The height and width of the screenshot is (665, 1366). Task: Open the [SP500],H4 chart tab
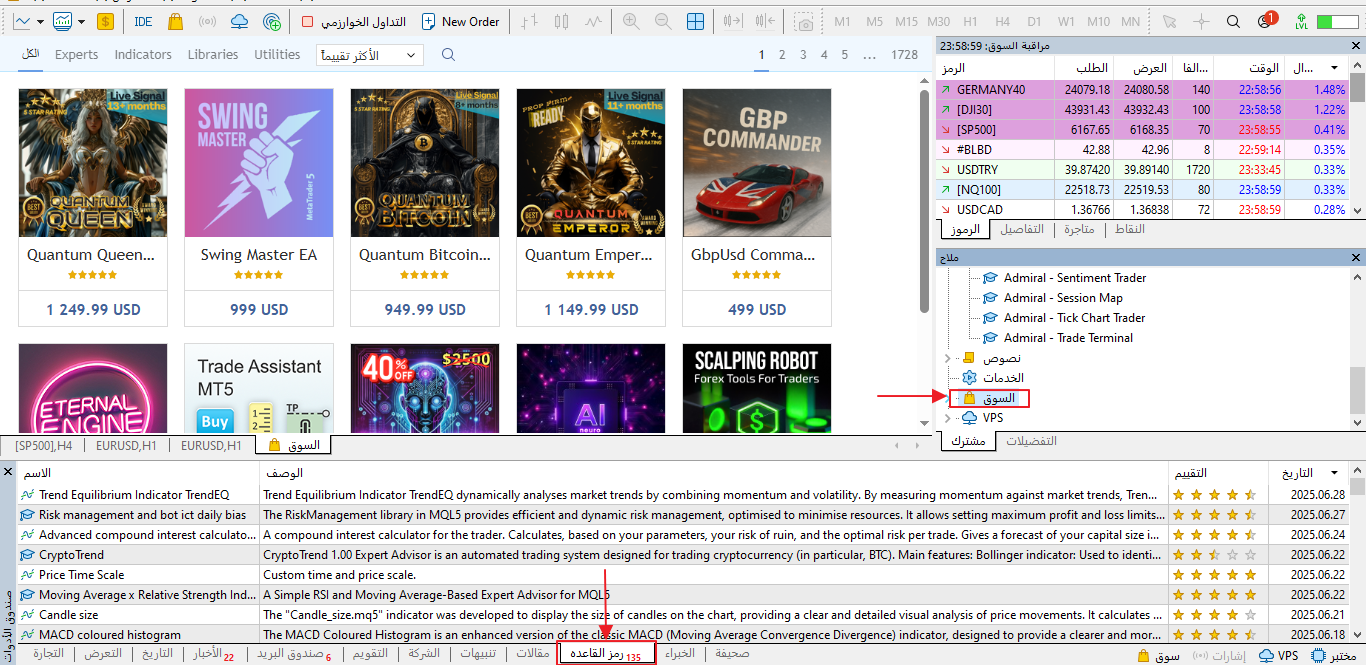44,446
